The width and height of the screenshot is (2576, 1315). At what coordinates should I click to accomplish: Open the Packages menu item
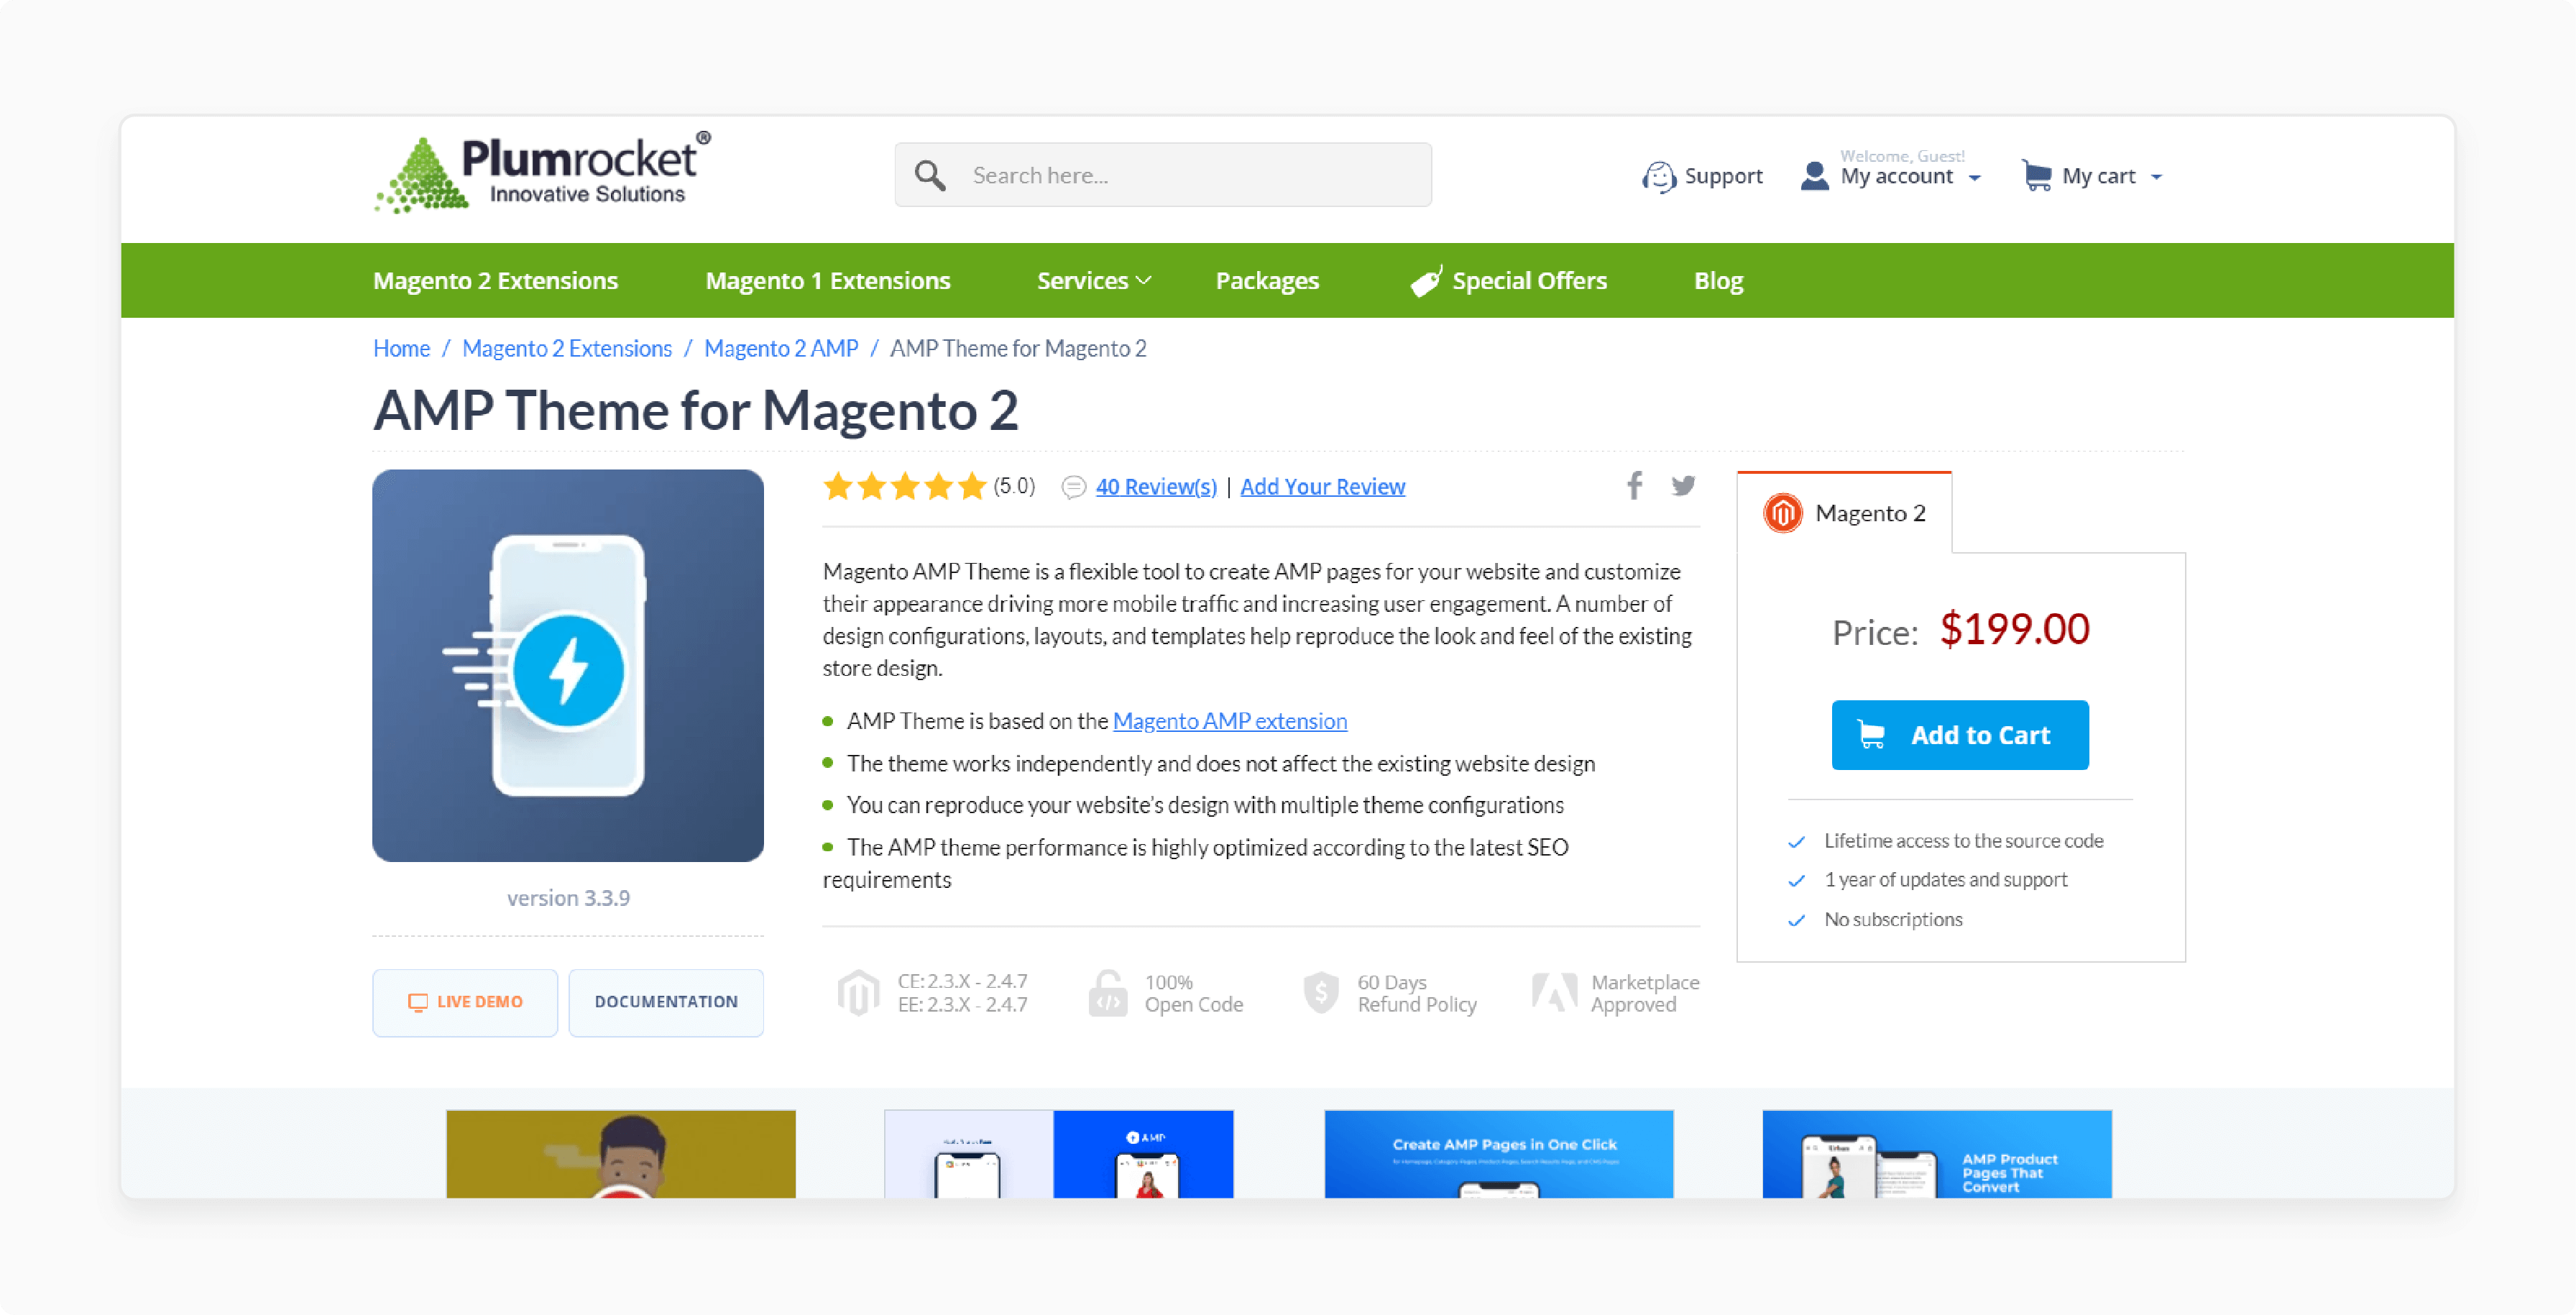click(x=1267, y=281)
